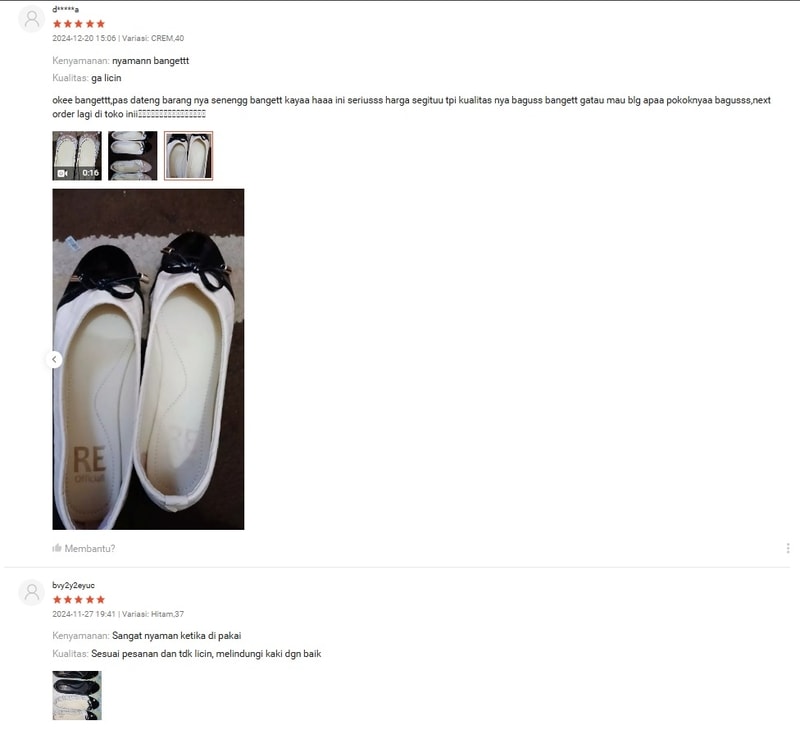Click the thumbs-up icon on the first review
Image resolution: width=800 pixels, height=730 pixels.
pyautogui.click(x=57, y=548)
